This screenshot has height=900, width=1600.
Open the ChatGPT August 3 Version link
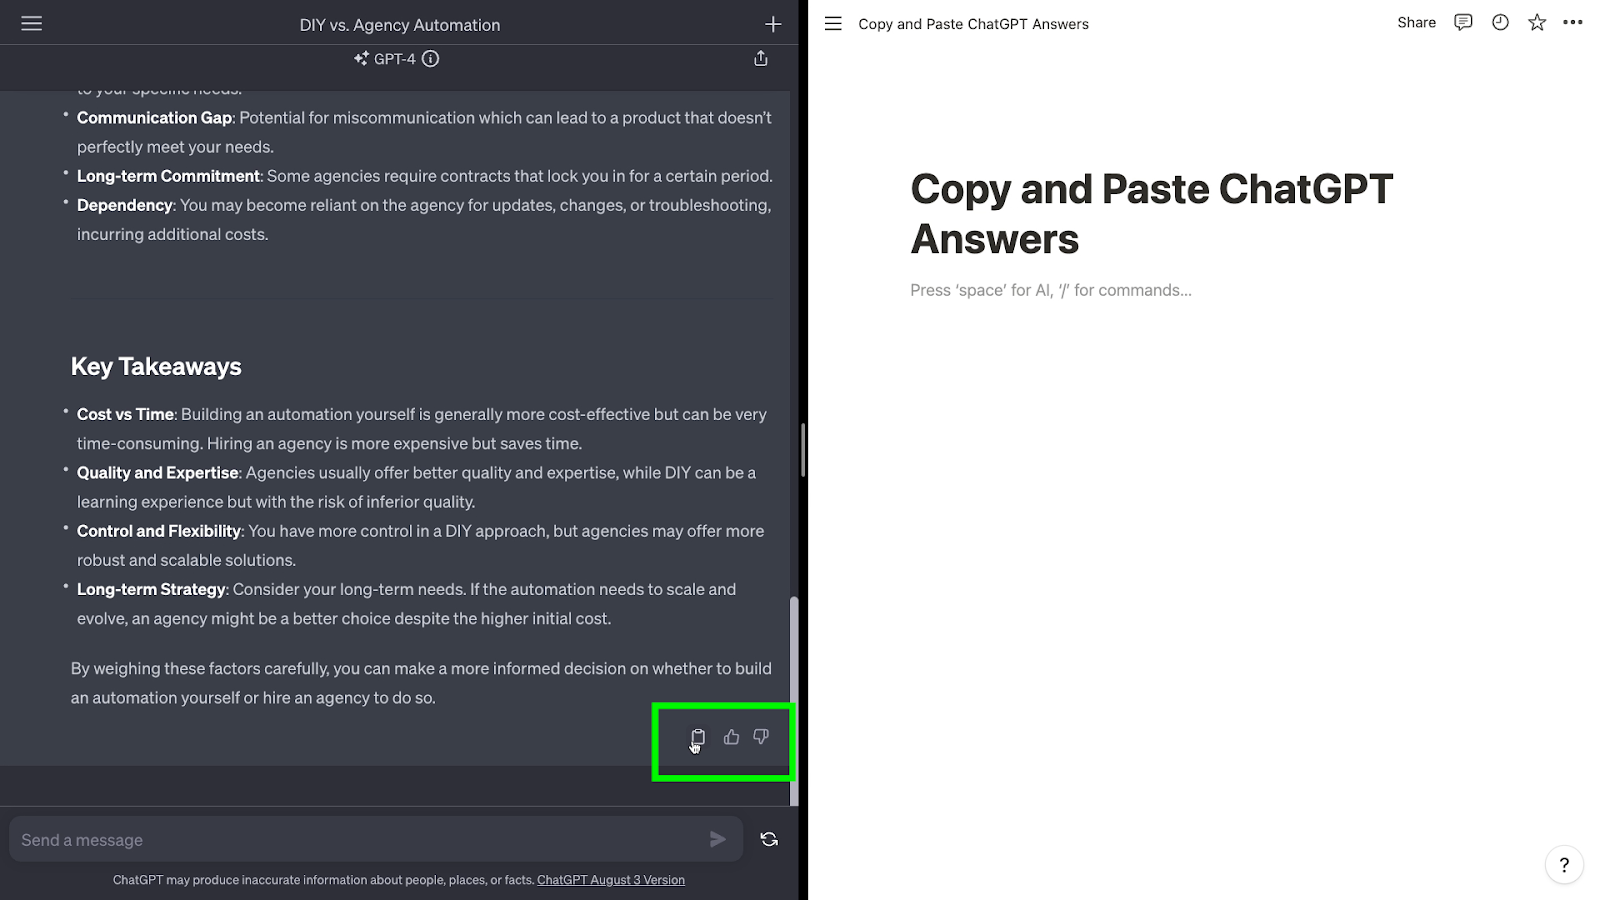tap(611, 880)
